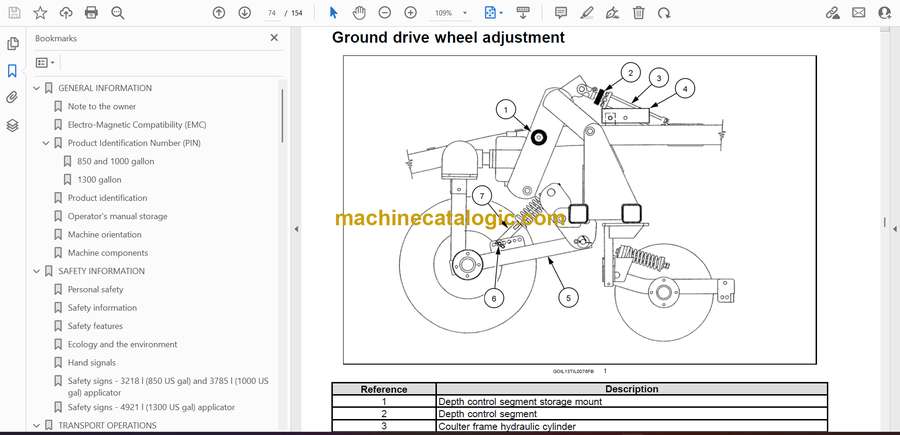The height and width of the screenshot is (435, 900).
Task: Zoom out with the minus button
Action: pos(385,13)
